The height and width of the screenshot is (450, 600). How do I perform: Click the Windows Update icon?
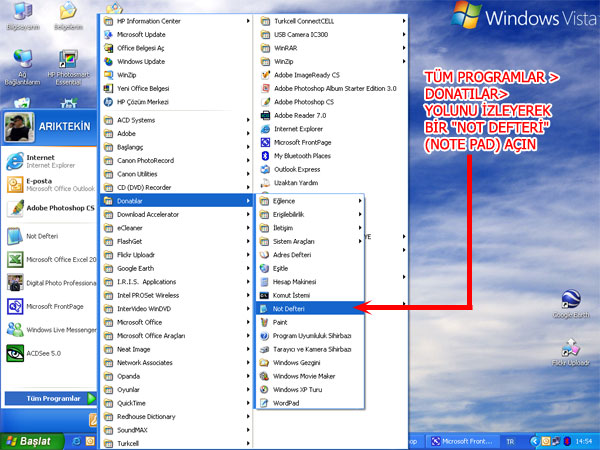coord(109,61)
